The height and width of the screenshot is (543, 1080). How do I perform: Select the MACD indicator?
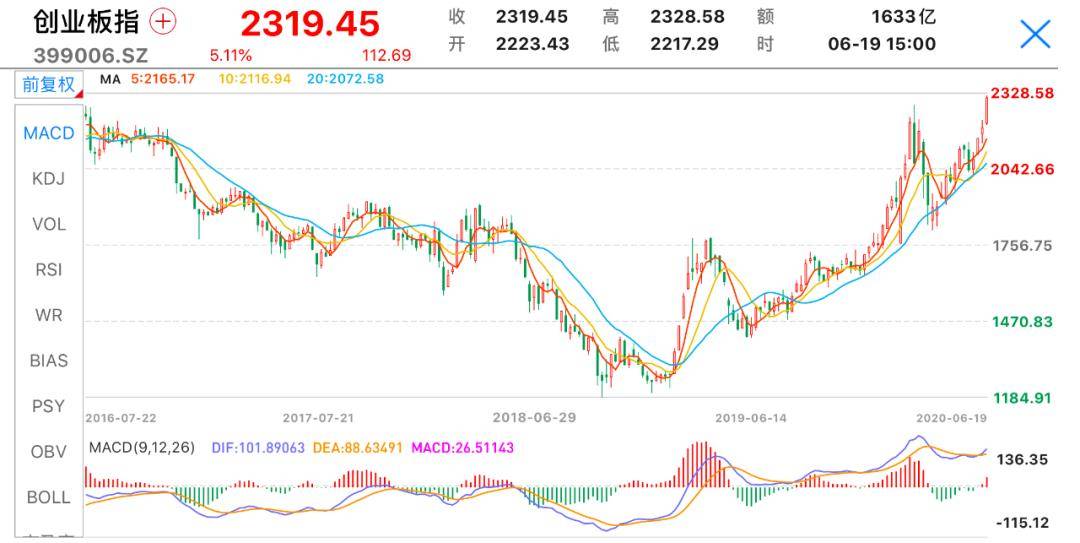point(49,133)
